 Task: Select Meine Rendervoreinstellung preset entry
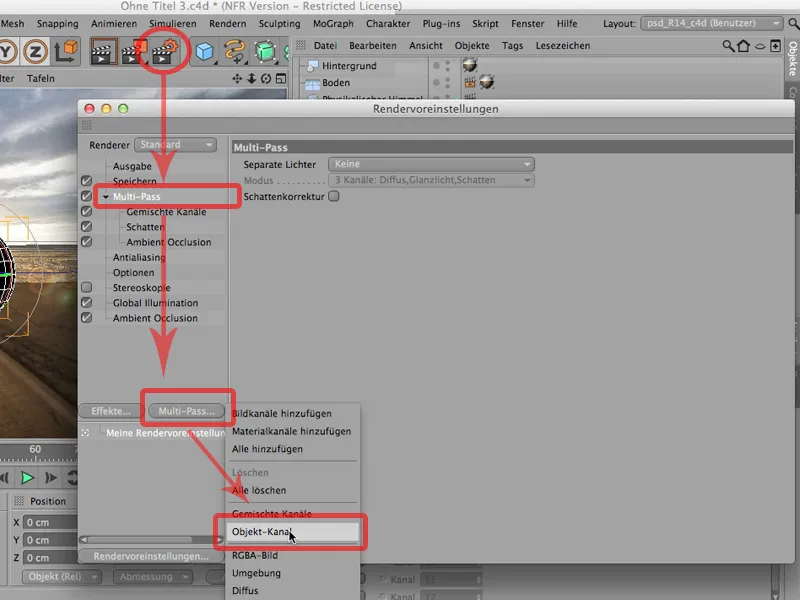pyautogui.click(x=165, y=433)
